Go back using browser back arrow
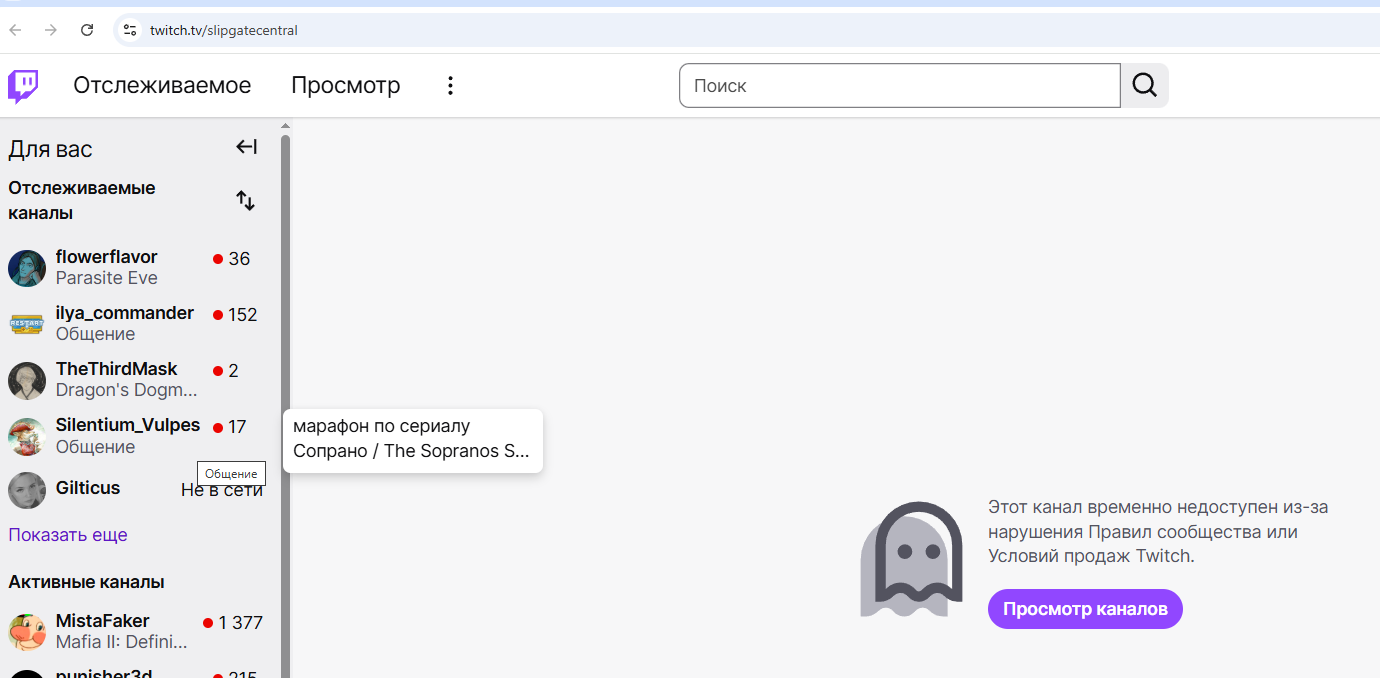This screenshot has height=678, width=1380. [15, 30]
